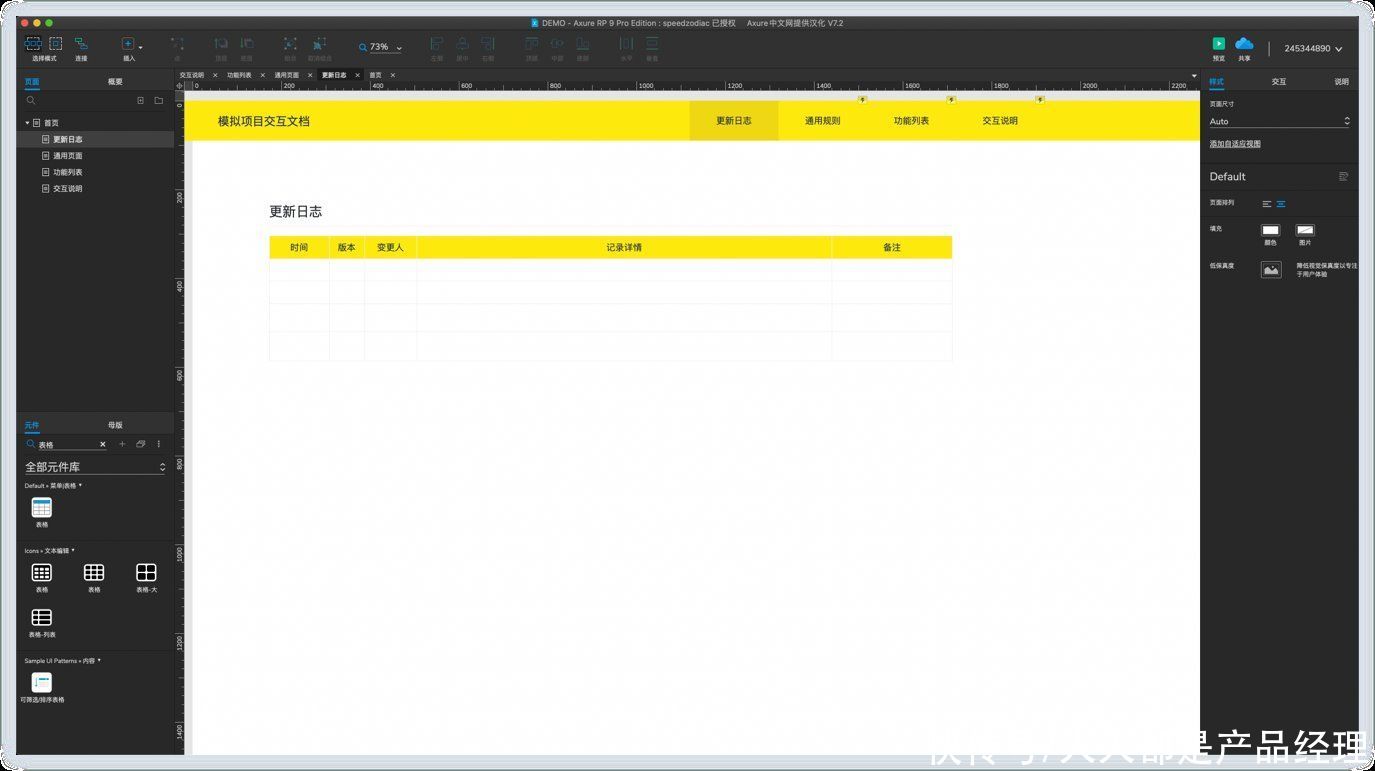The image size is (1375, 771).
Task: Close the 更新日志 document tab
Action: click(357, 75)
